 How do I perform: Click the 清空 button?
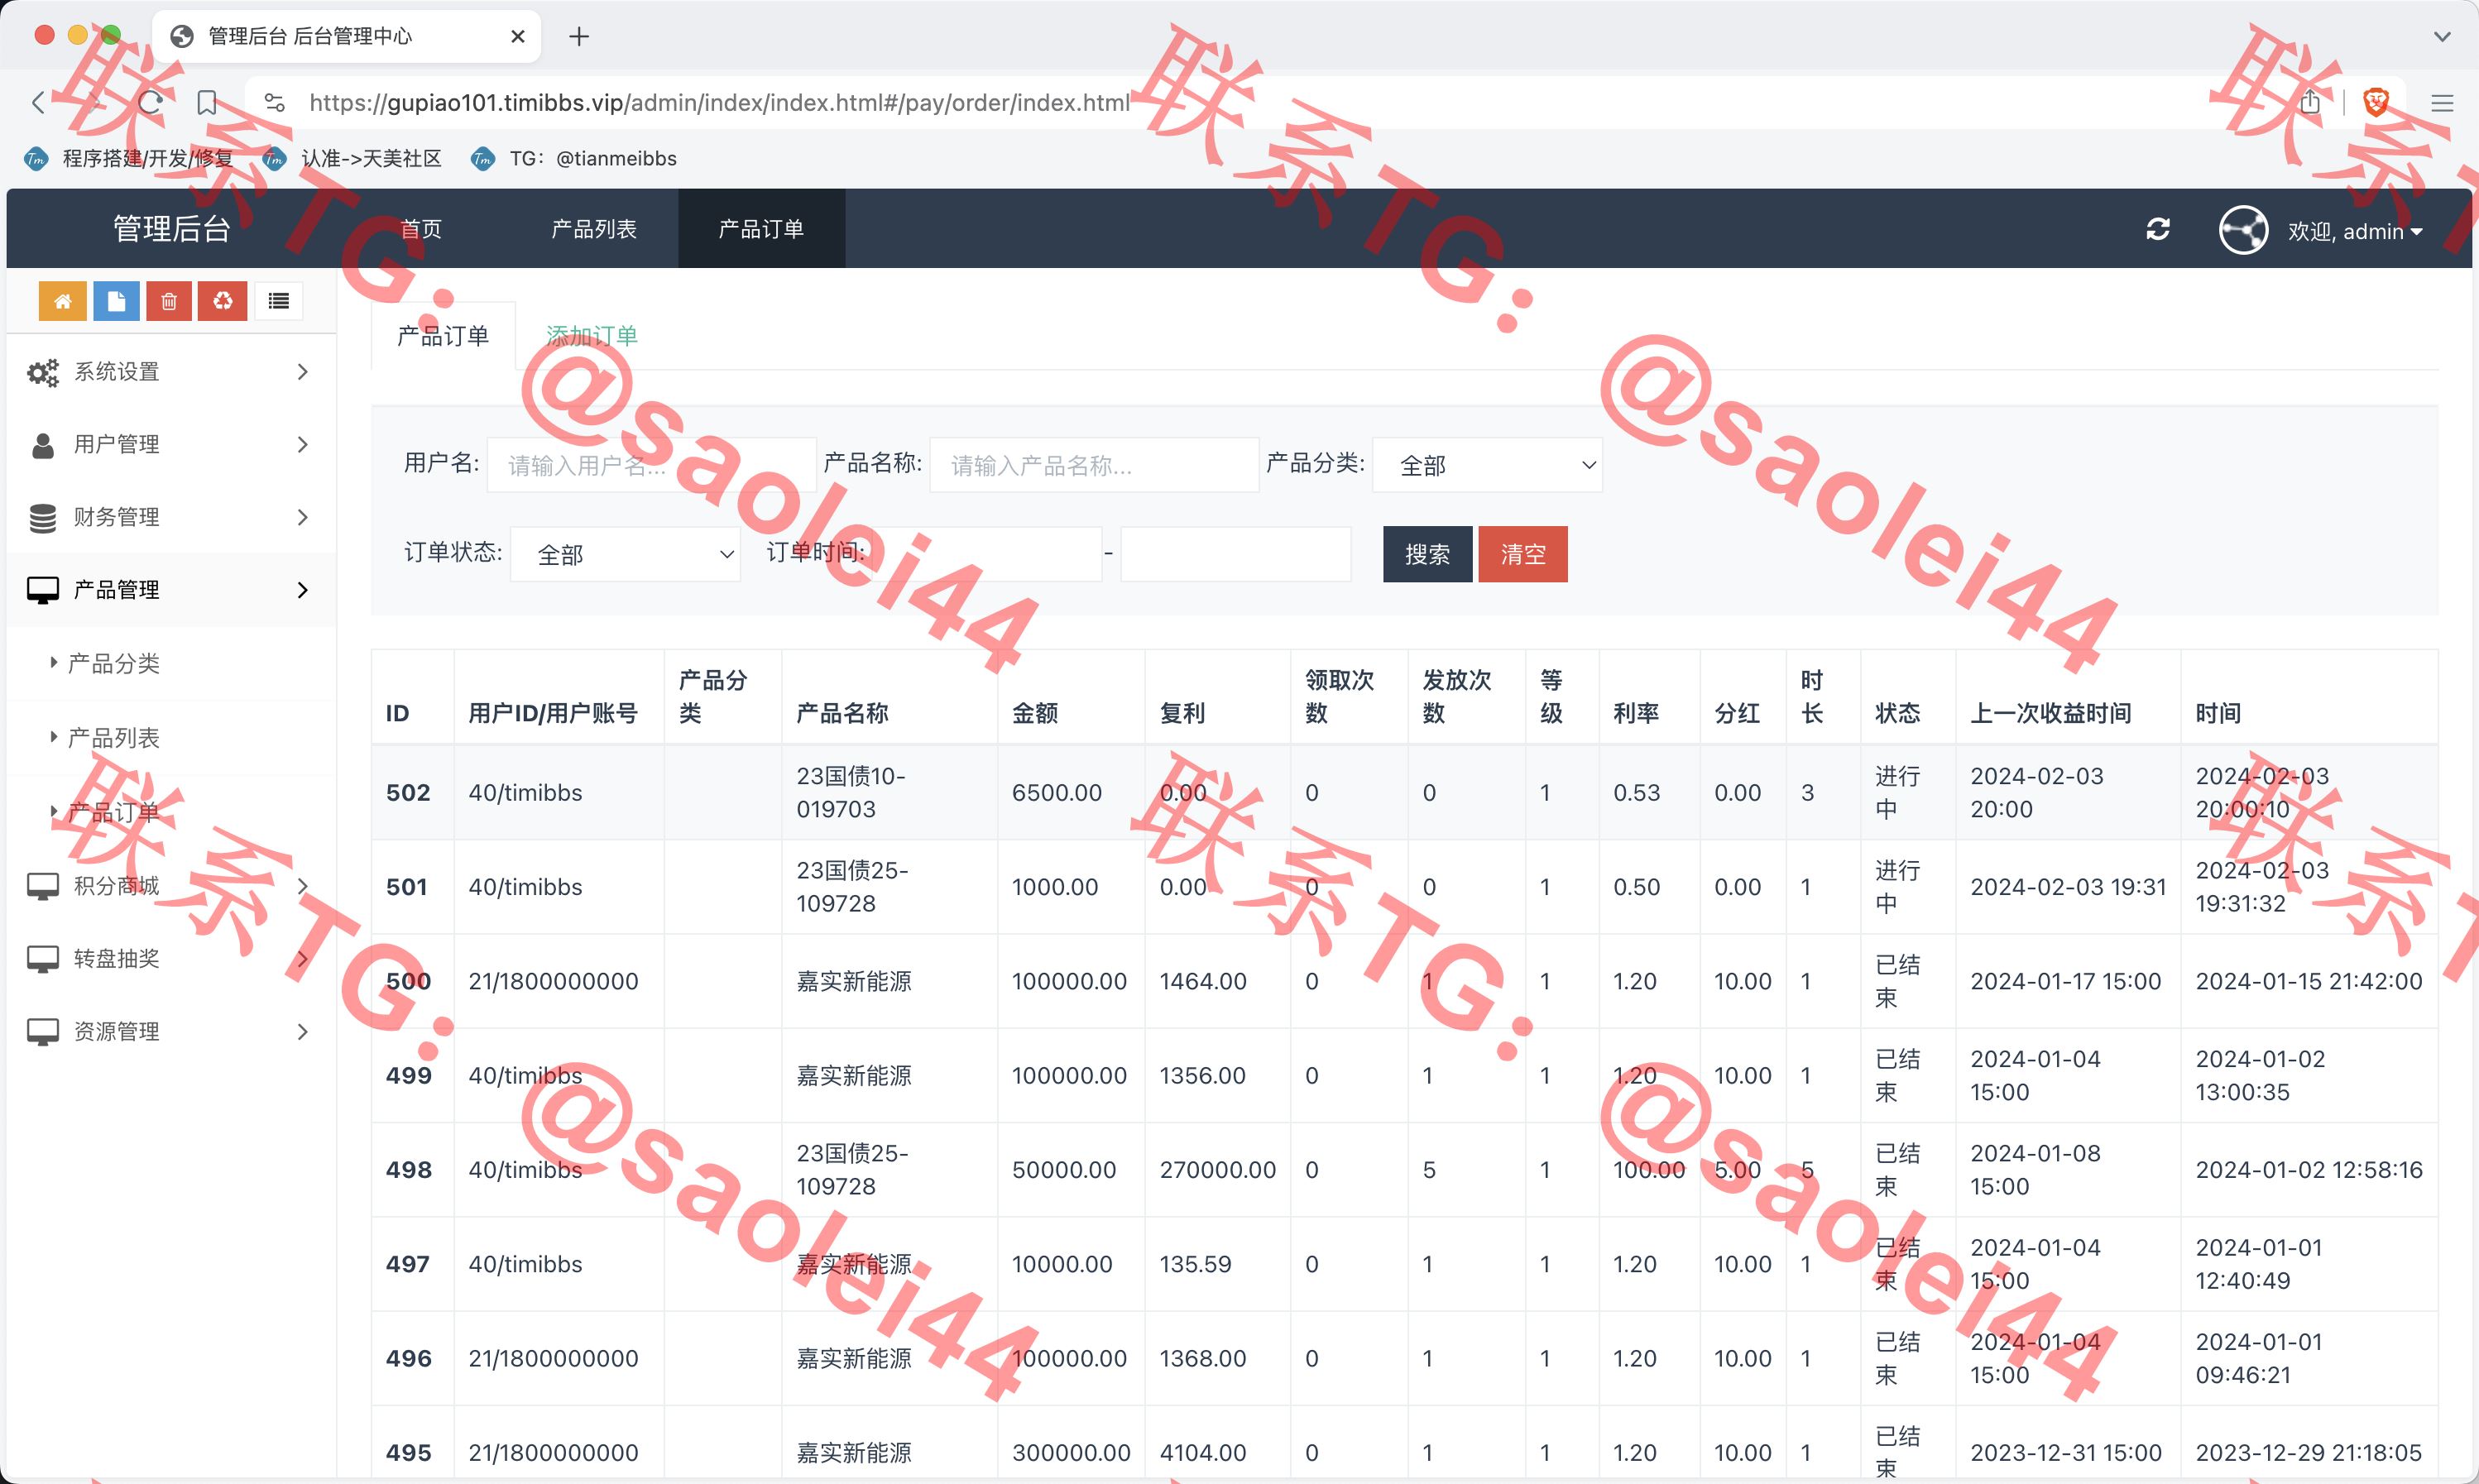(1523, 554)
